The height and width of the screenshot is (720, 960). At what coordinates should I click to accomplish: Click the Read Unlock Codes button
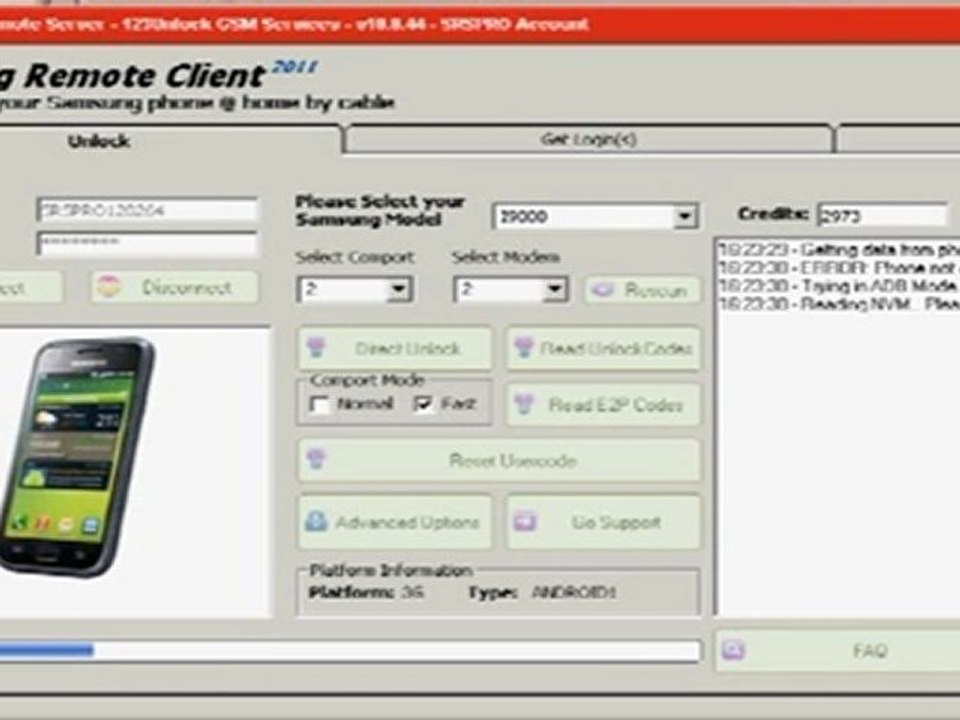(x=603, y=348)
